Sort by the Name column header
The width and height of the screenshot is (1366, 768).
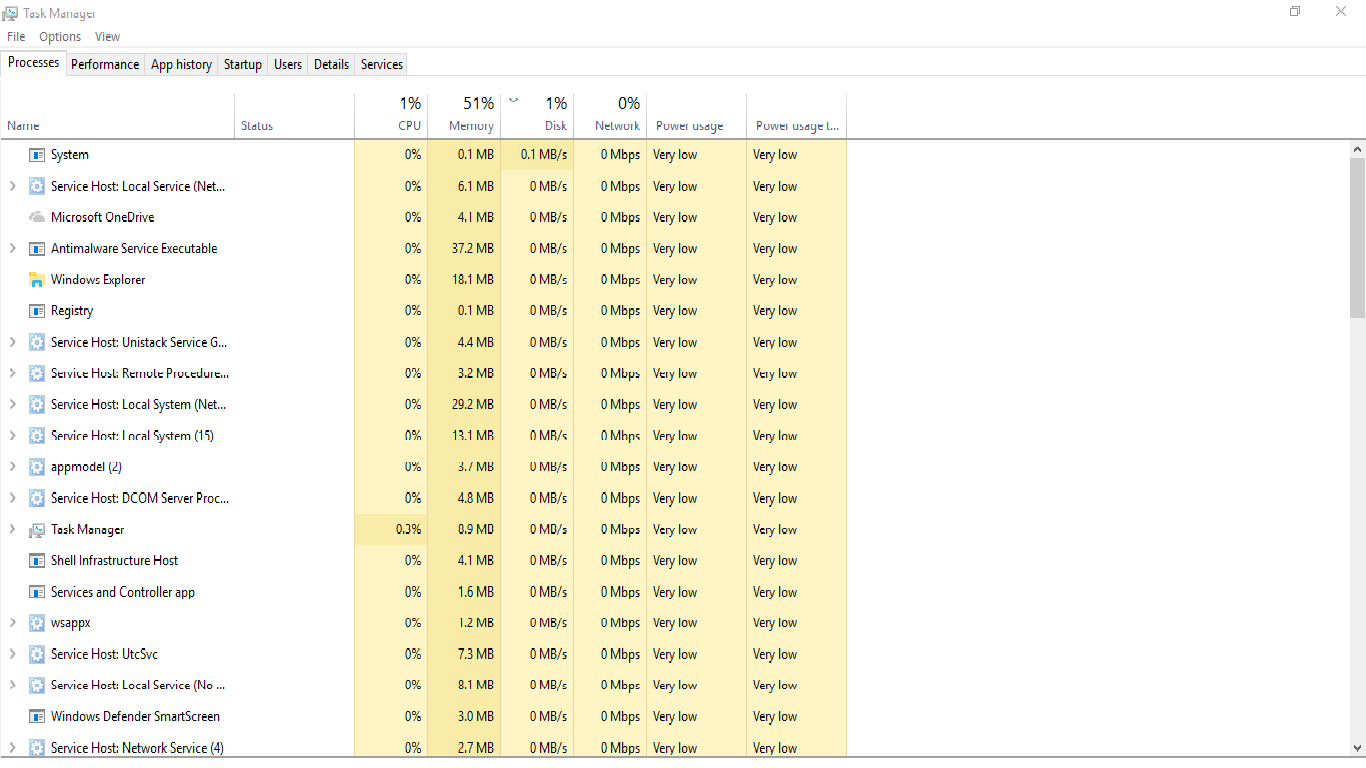(x=118, y=116)
